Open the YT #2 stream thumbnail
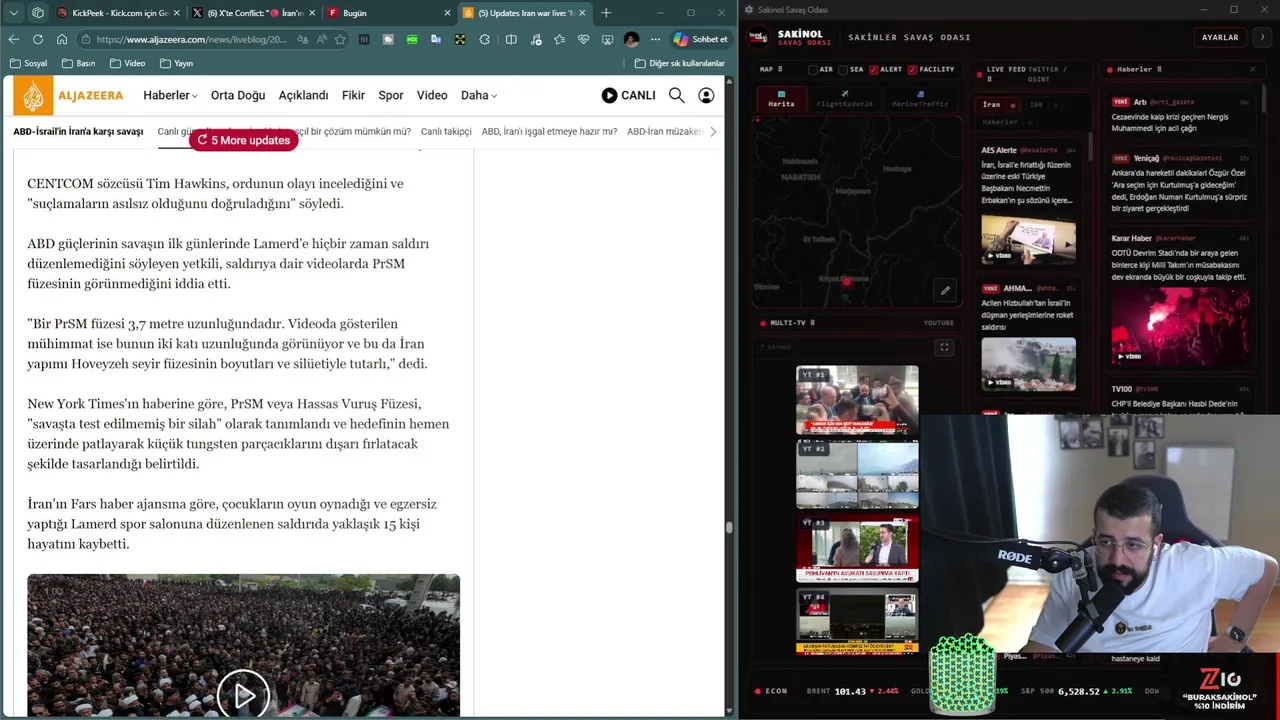The image size is (1280, 720). click(x=857, y=474)
